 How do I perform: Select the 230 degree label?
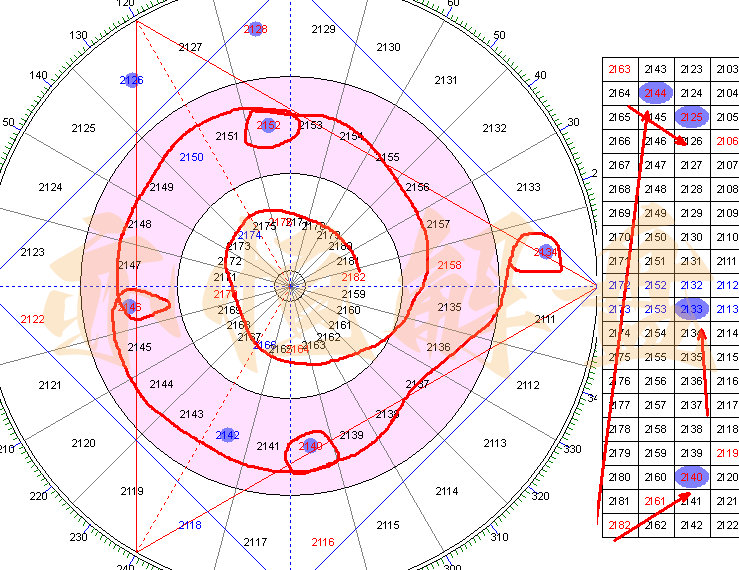78,537
